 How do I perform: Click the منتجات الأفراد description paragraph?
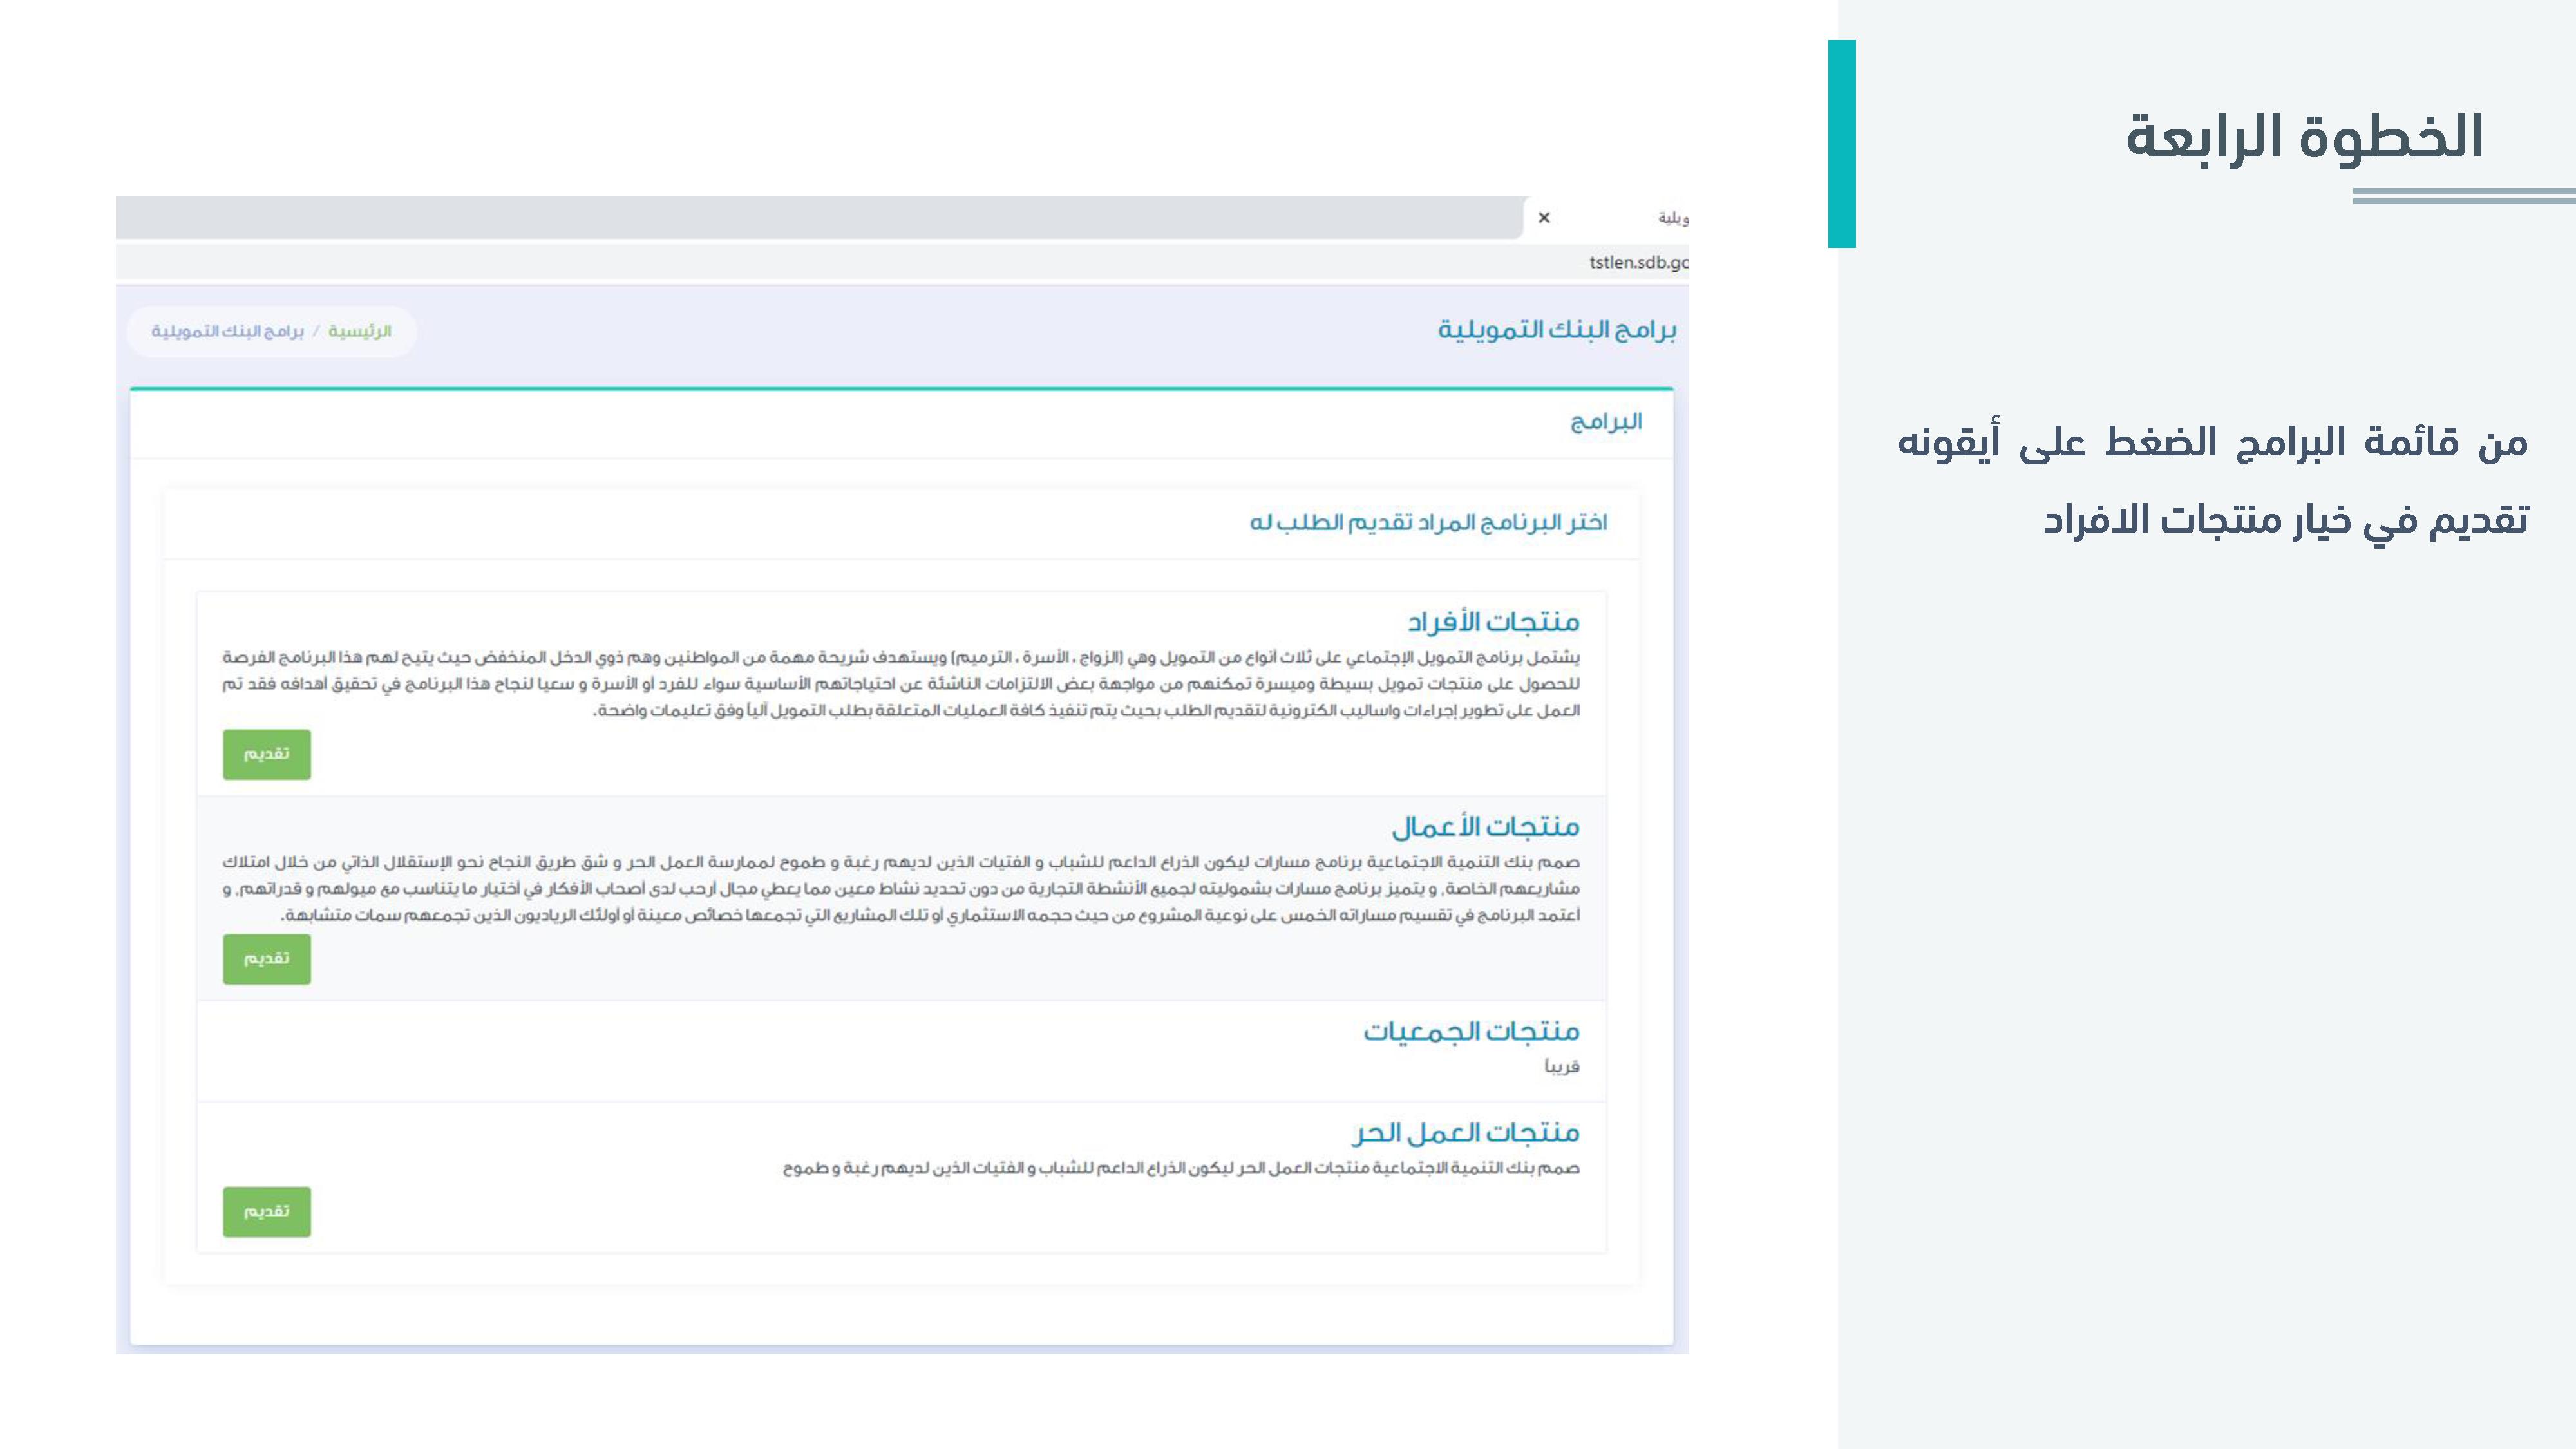(x=901, y=684)
